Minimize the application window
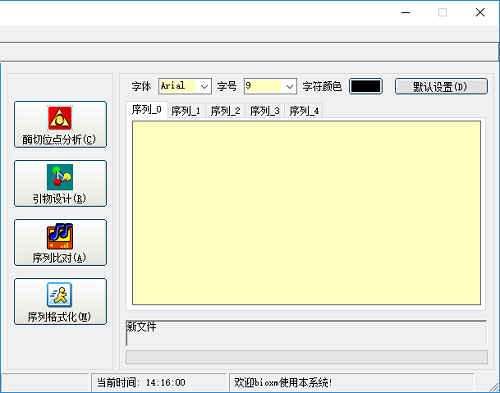This screenshot has height=393, width=500. pos(406,13)
